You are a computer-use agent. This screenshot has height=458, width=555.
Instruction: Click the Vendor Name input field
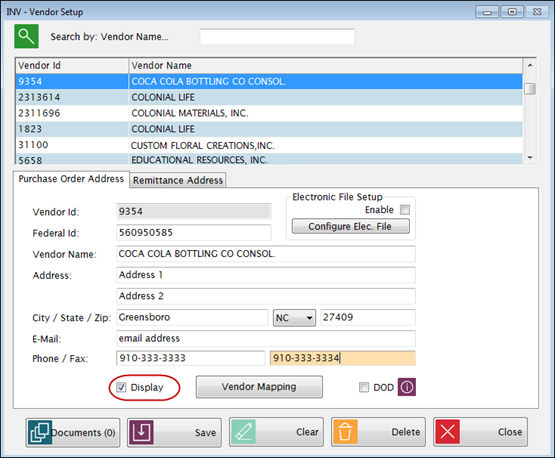266,254
